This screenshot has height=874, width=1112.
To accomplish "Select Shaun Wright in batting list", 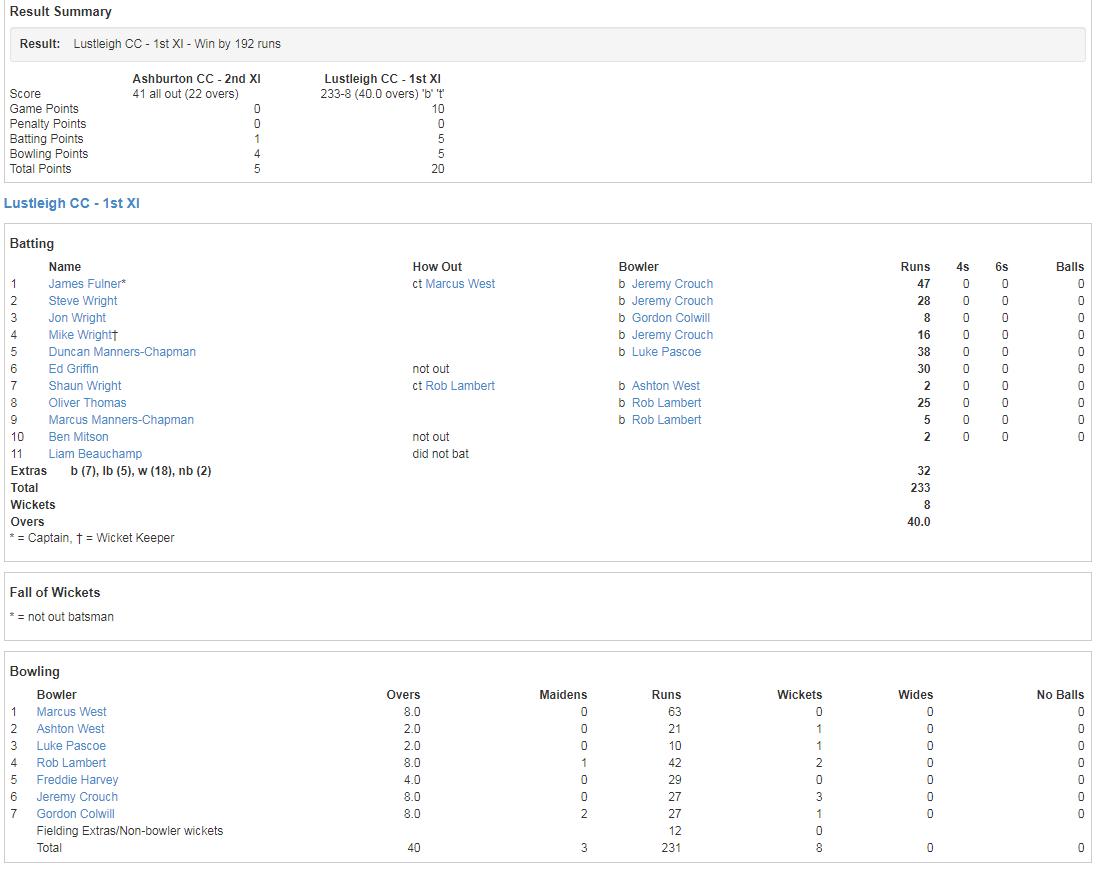I will coord(85,386).
